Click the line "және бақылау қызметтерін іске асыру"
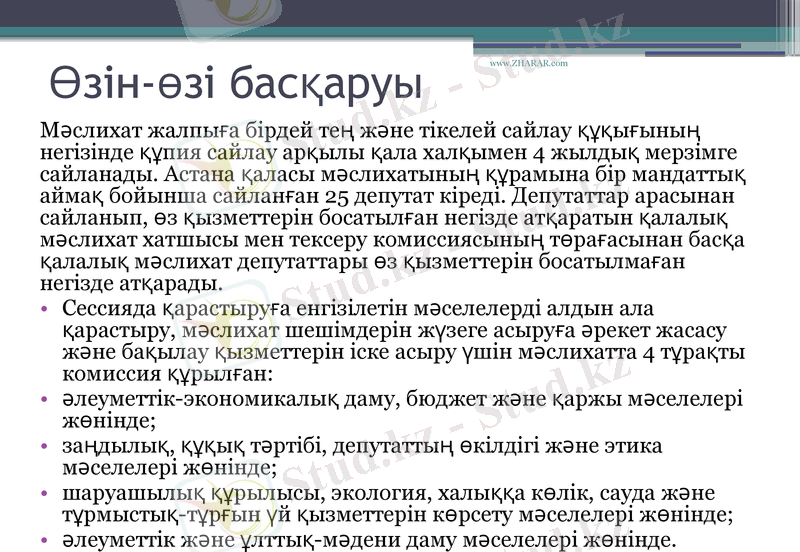The width and height of the screenshot is (800, 552). point(404,353)
